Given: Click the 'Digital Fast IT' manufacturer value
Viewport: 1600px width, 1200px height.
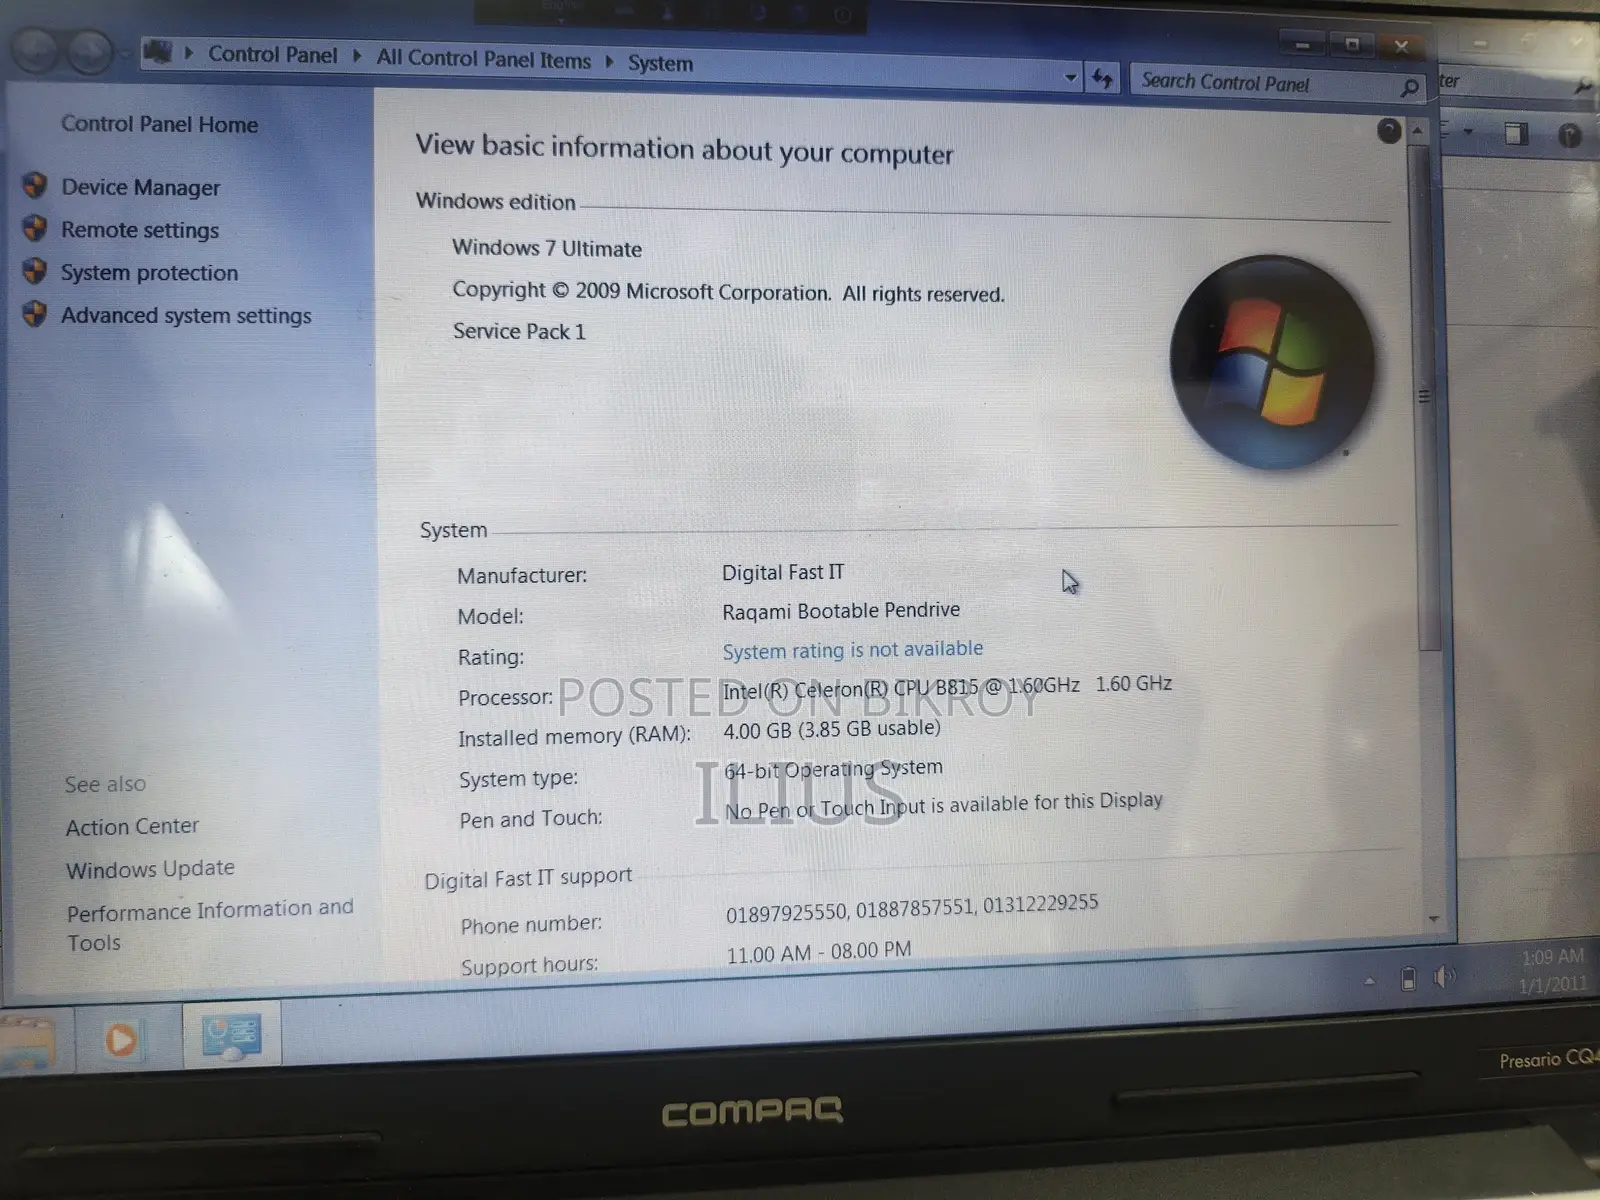Looking at the screenshot, I should click(x=783, y=572).
